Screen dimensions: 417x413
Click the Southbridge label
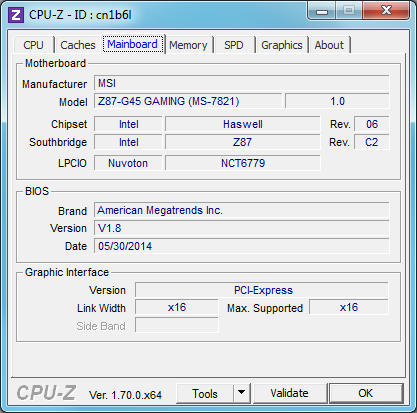[58, 142]
